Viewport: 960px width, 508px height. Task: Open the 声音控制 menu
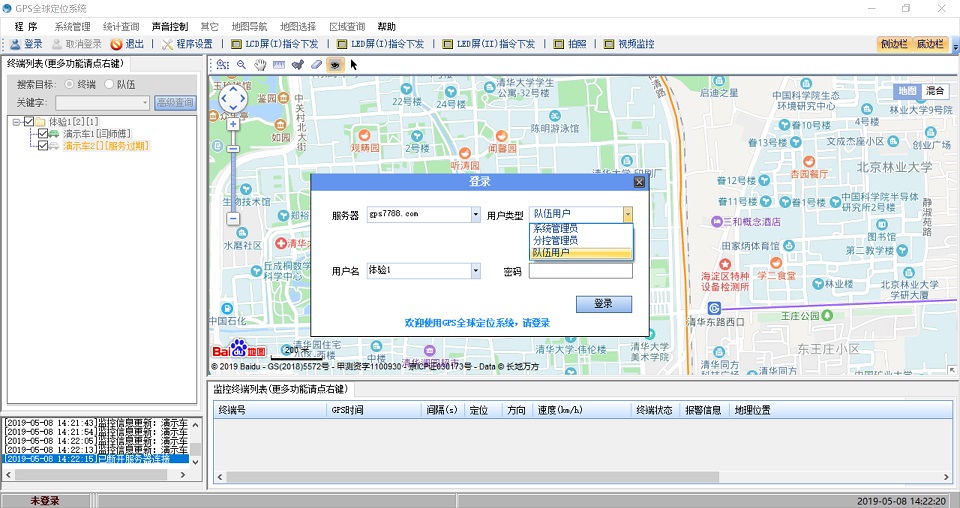[170, 26]
